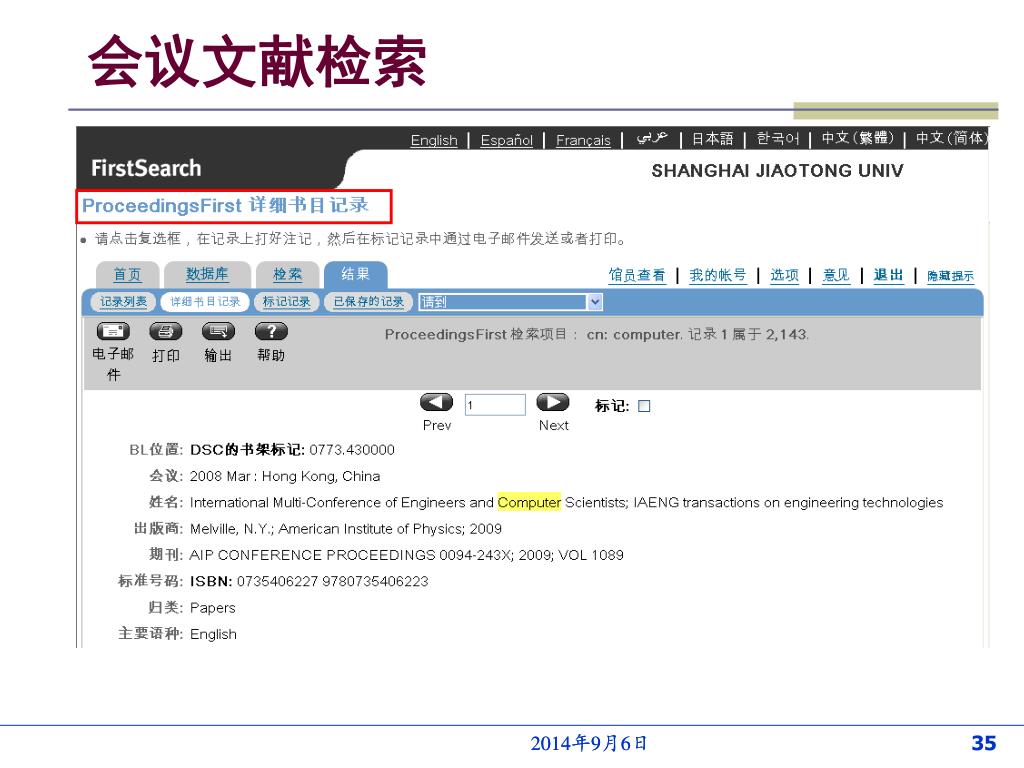Click the export (输出) icon
The width and height of the screenshot is (1024, 768).
[218, 331]
